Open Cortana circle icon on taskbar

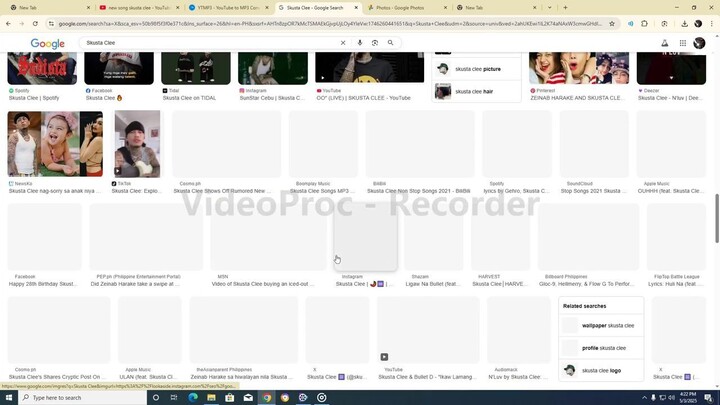[x=156, y=398]
